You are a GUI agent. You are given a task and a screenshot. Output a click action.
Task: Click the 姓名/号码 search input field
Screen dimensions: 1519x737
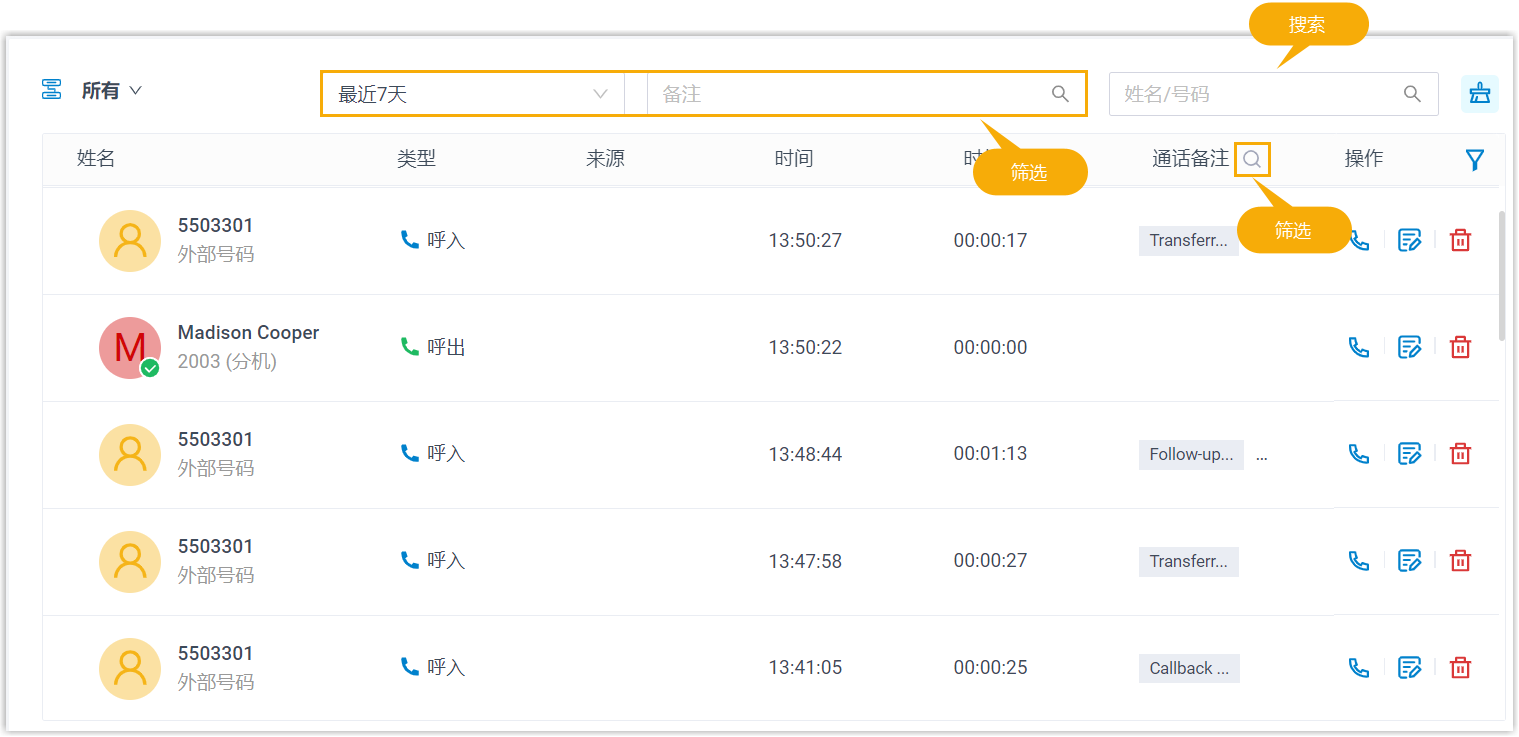[1255, 94]
